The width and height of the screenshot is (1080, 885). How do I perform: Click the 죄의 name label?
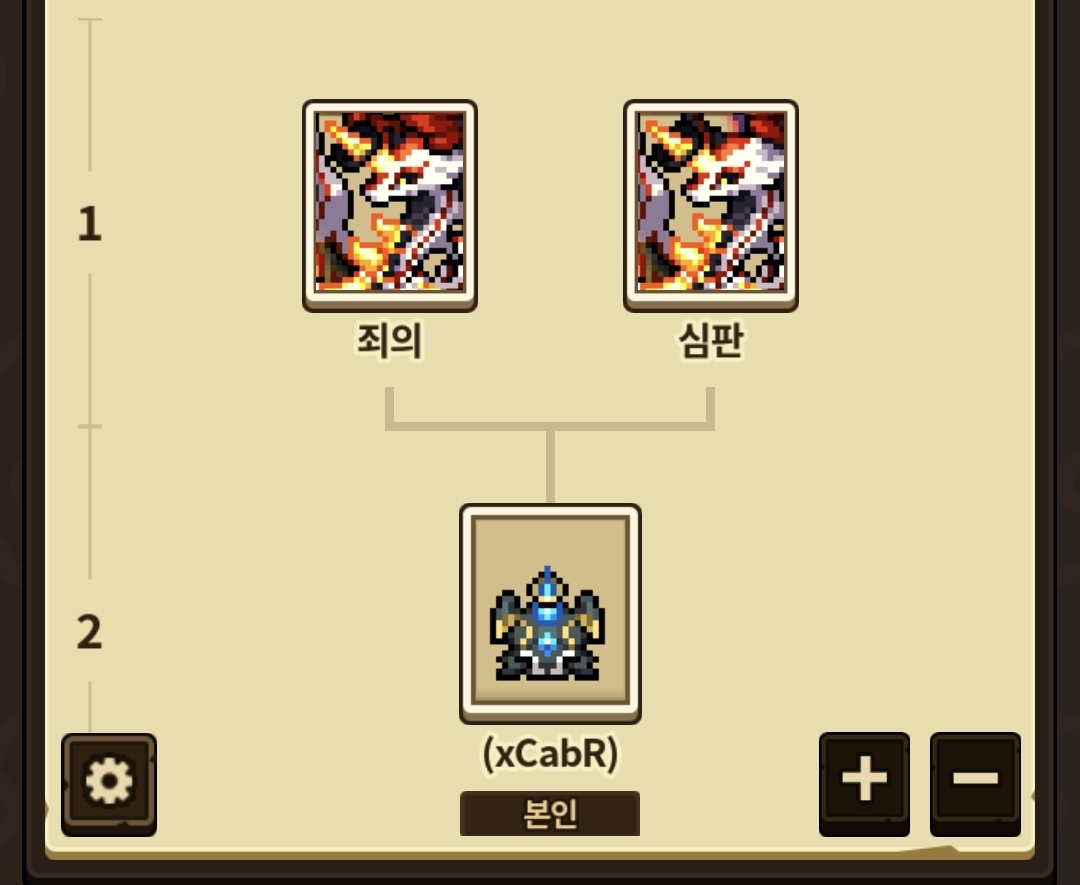pyautogui.click(x=389, y=340)
